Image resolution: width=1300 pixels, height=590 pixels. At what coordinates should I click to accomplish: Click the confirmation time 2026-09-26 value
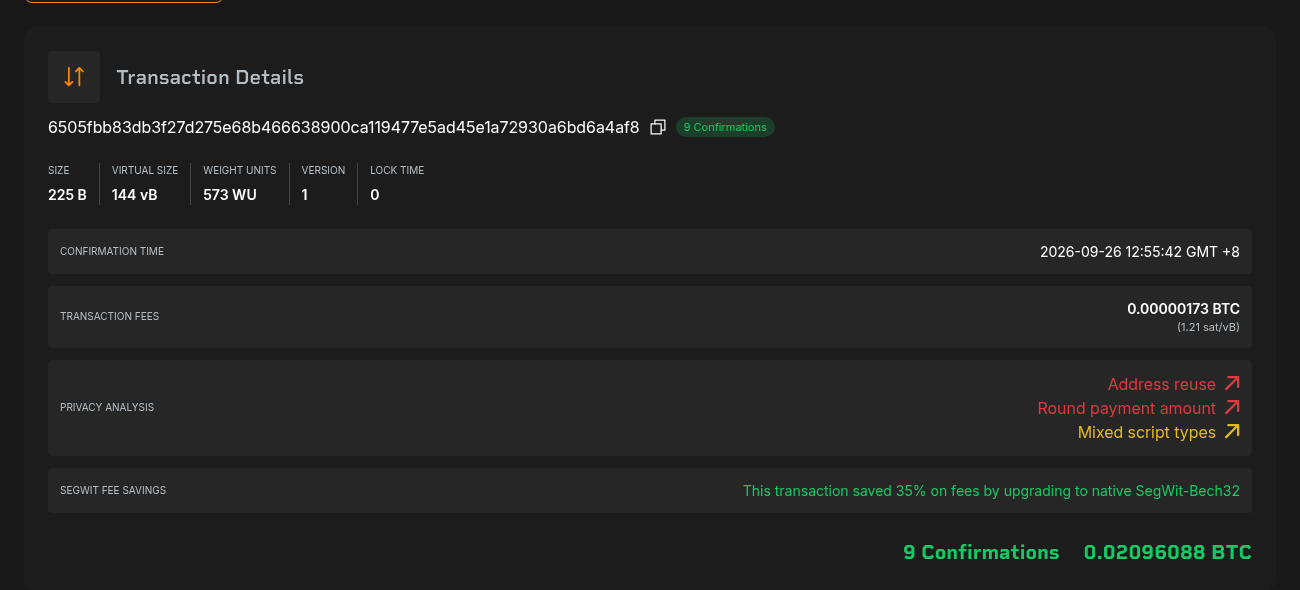(1140, 252)
